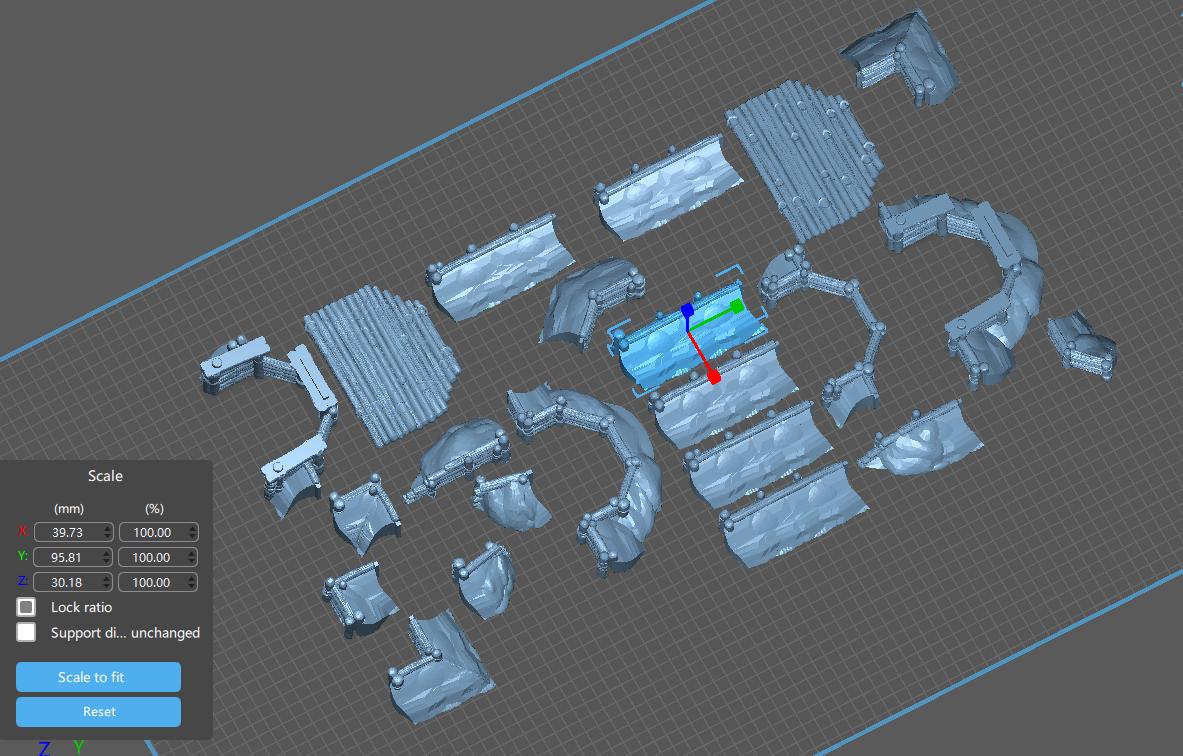The image size is (1183, 756).
Task: Click the Z size field showing 30.18
Action: click(x=66, y=582)
